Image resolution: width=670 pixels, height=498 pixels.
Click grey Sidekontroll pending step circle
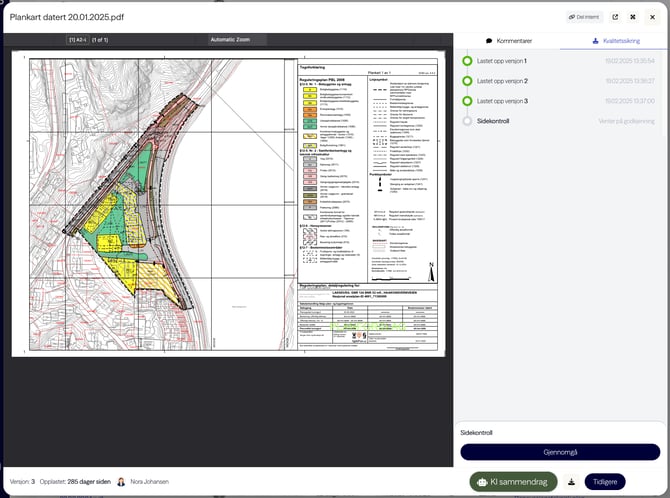[x=467, y=121]
